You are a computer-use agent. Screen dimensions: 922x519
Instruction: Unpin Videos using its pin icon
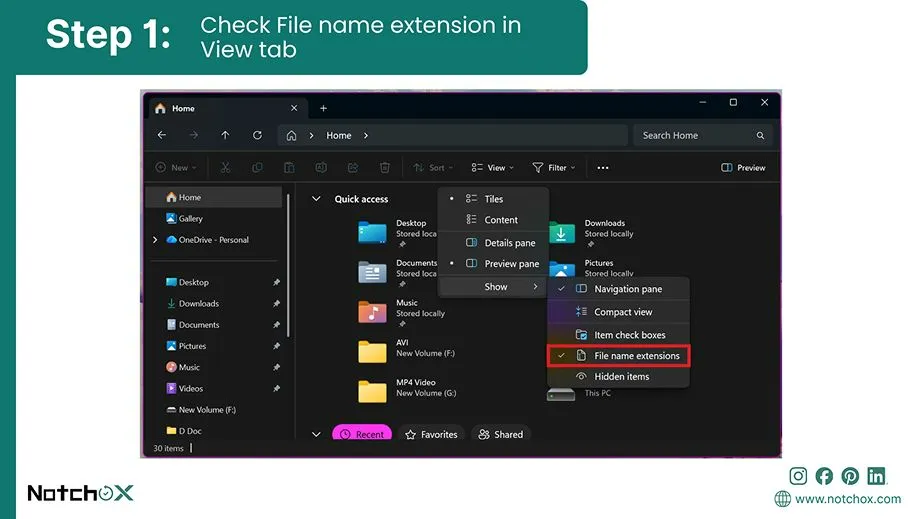(276, 389)
